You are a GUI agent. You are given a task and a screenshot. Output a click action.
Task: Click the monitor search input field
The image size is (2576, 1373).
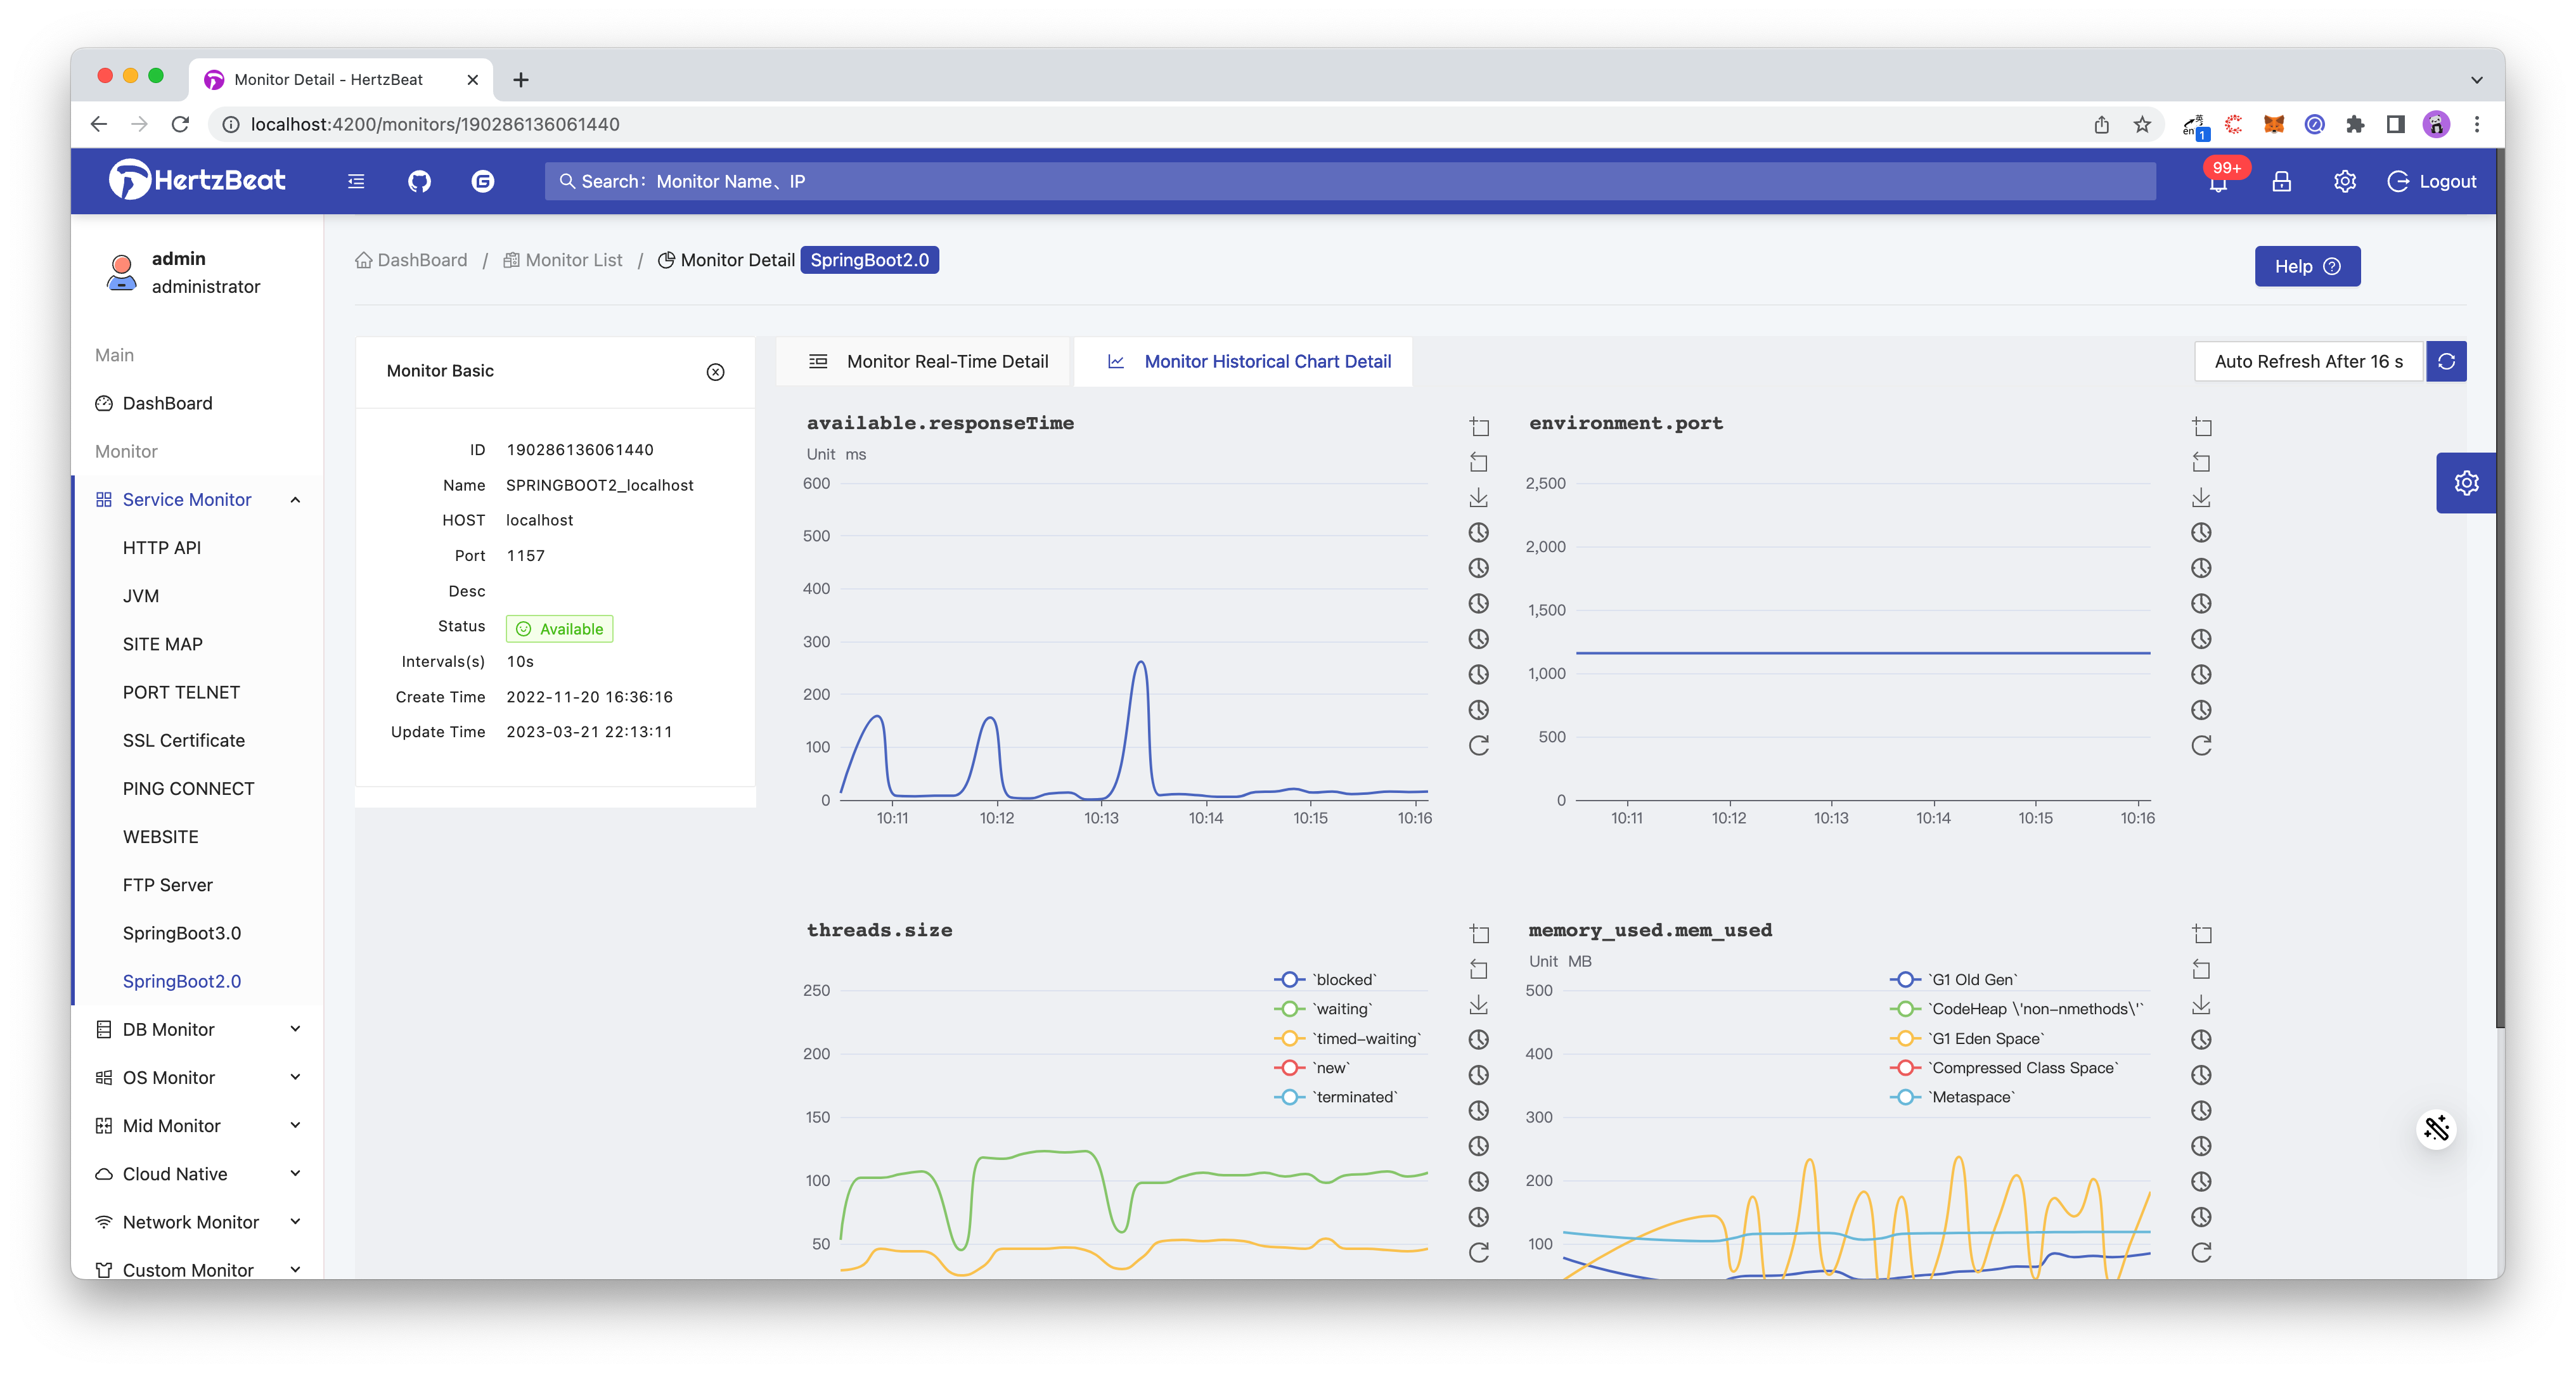(x=1349, y=181)
